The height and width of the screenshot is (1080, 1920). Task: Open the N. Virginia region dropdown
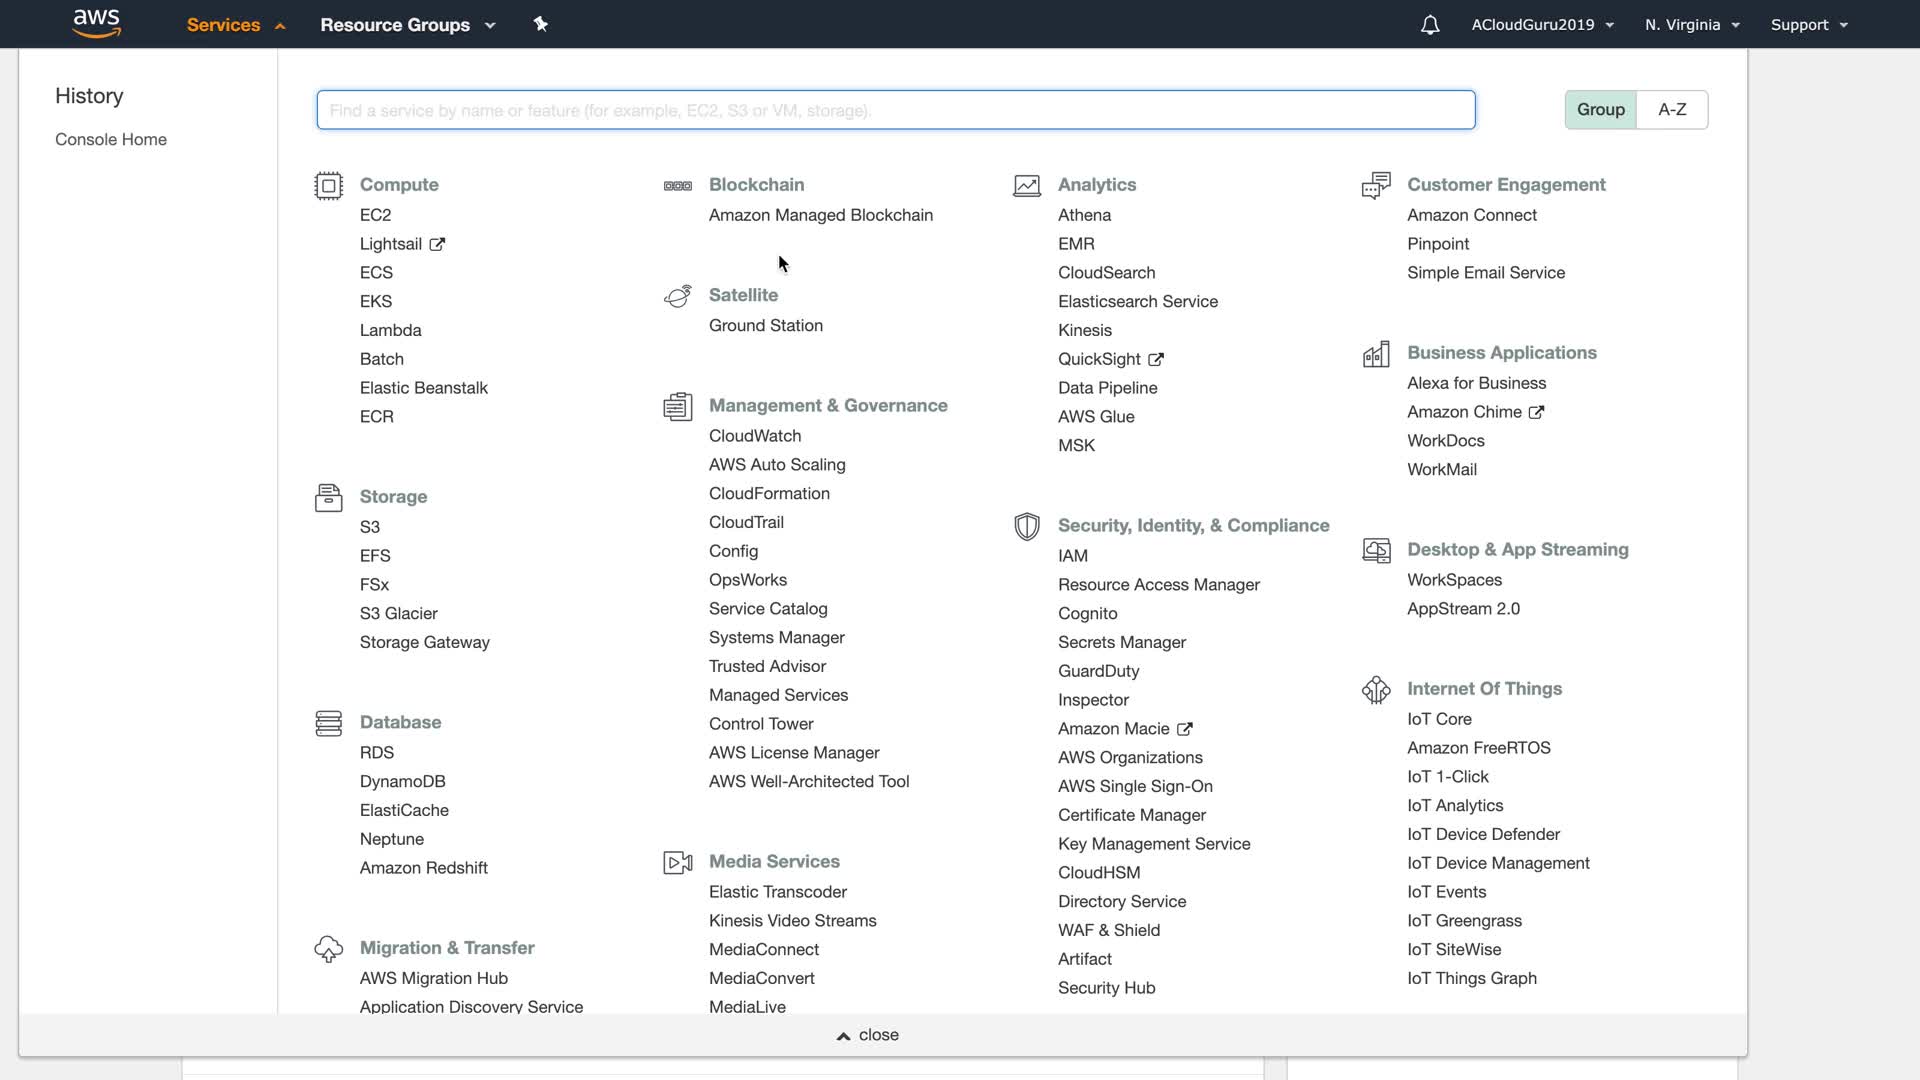click(1692, 25)
